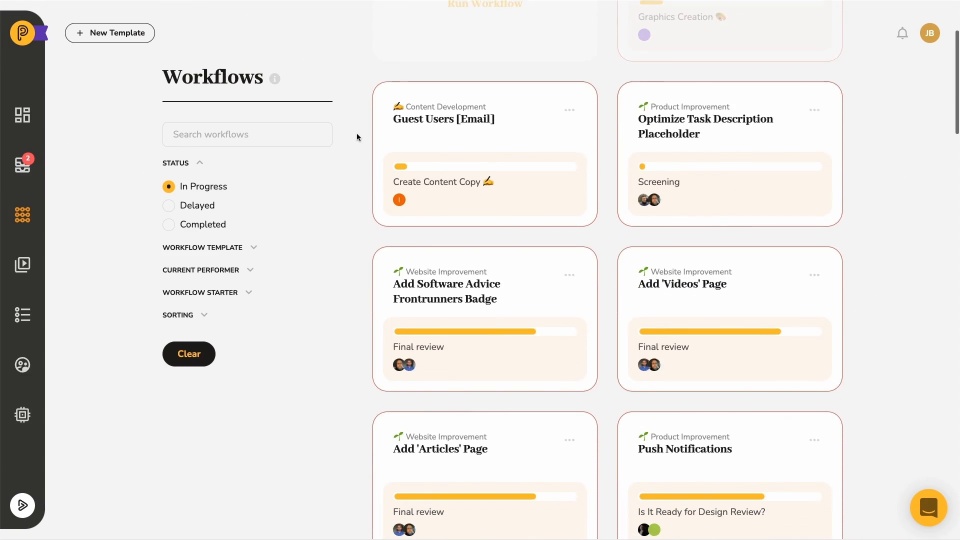
Task: Open Optimize Task Description Placeholder workflow
Action: tap(705, 126)
